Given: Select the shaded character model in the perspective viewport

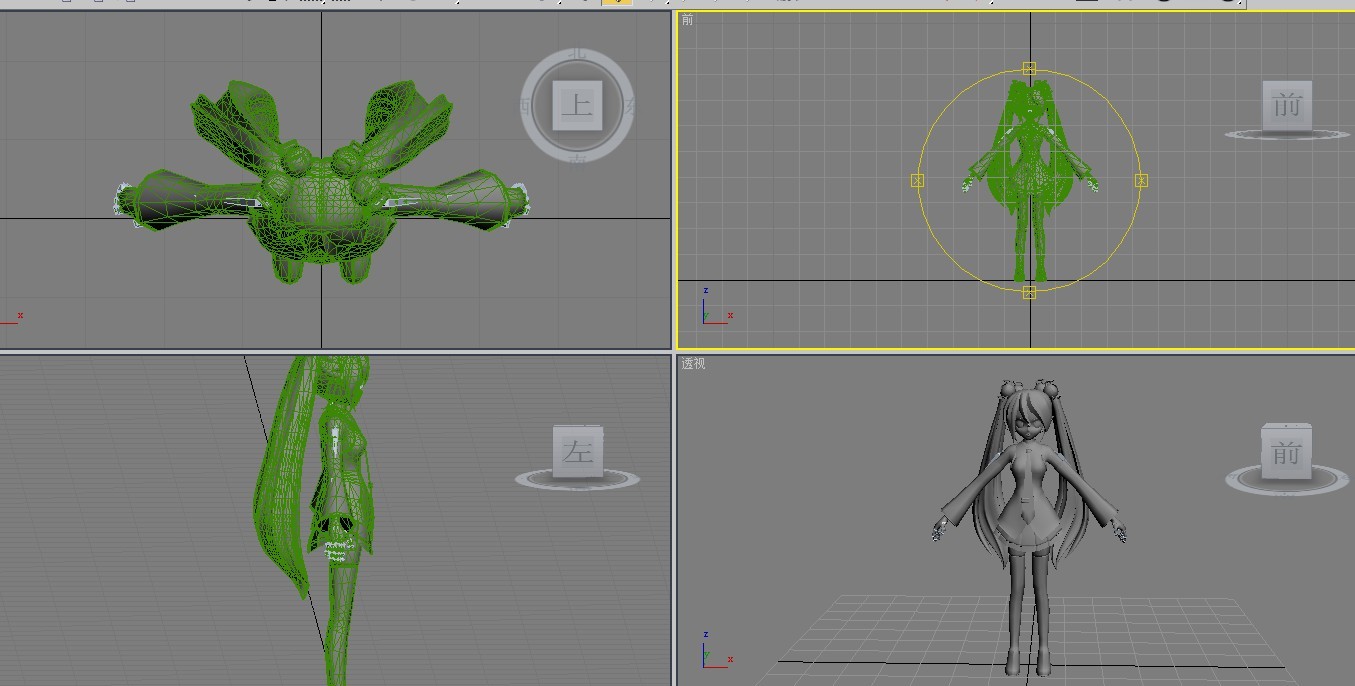Looking at the screenshot, I should pos(1029,526).
